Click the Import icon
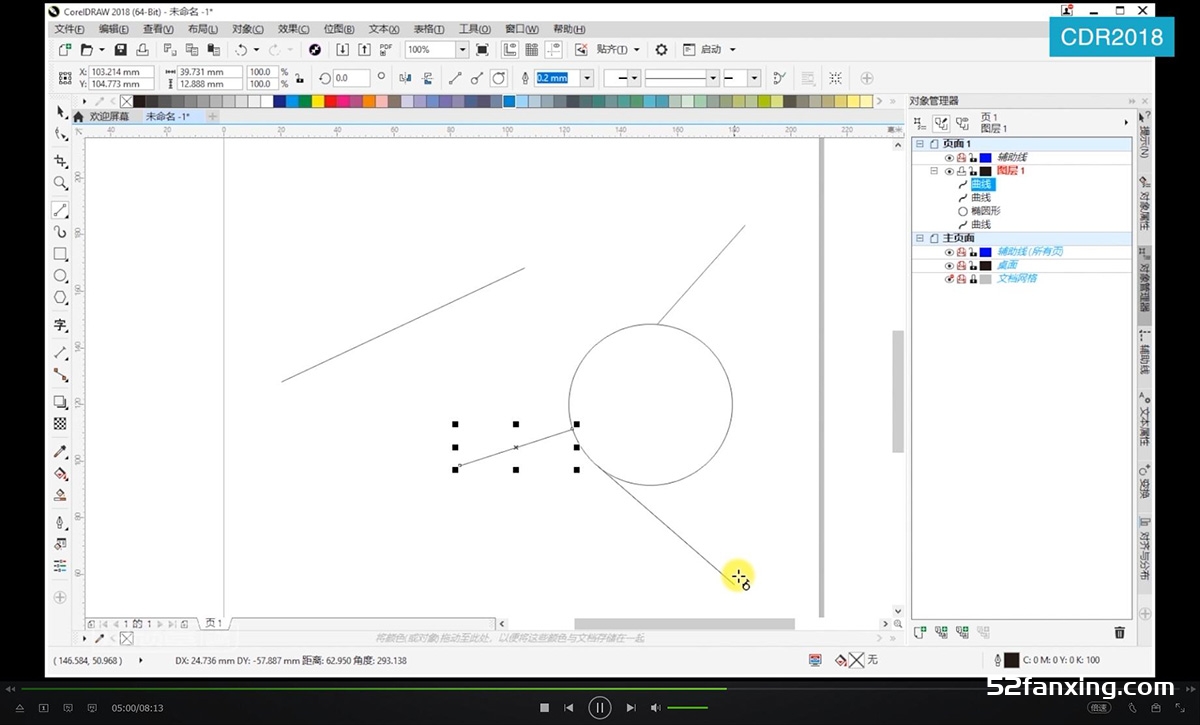The height and width of the screenshot is (725, 1200). click(342, 49)
